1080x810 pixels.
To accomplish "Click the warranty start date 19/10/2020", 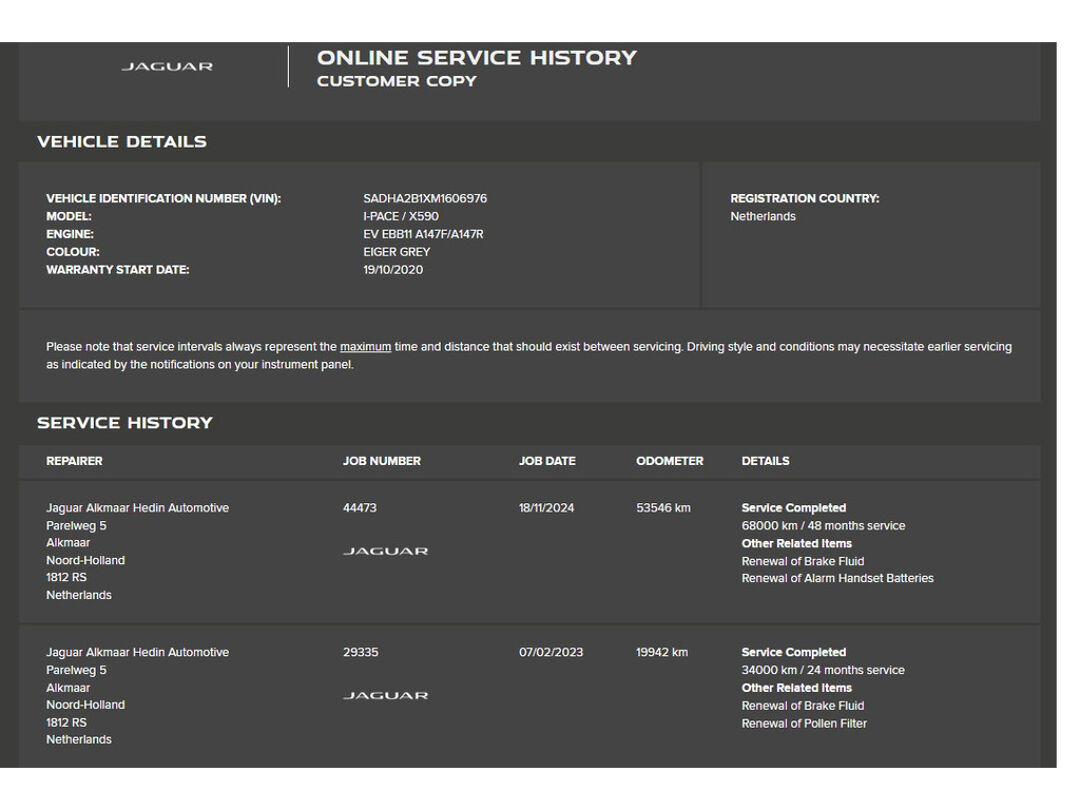I will tap(393, 270).
